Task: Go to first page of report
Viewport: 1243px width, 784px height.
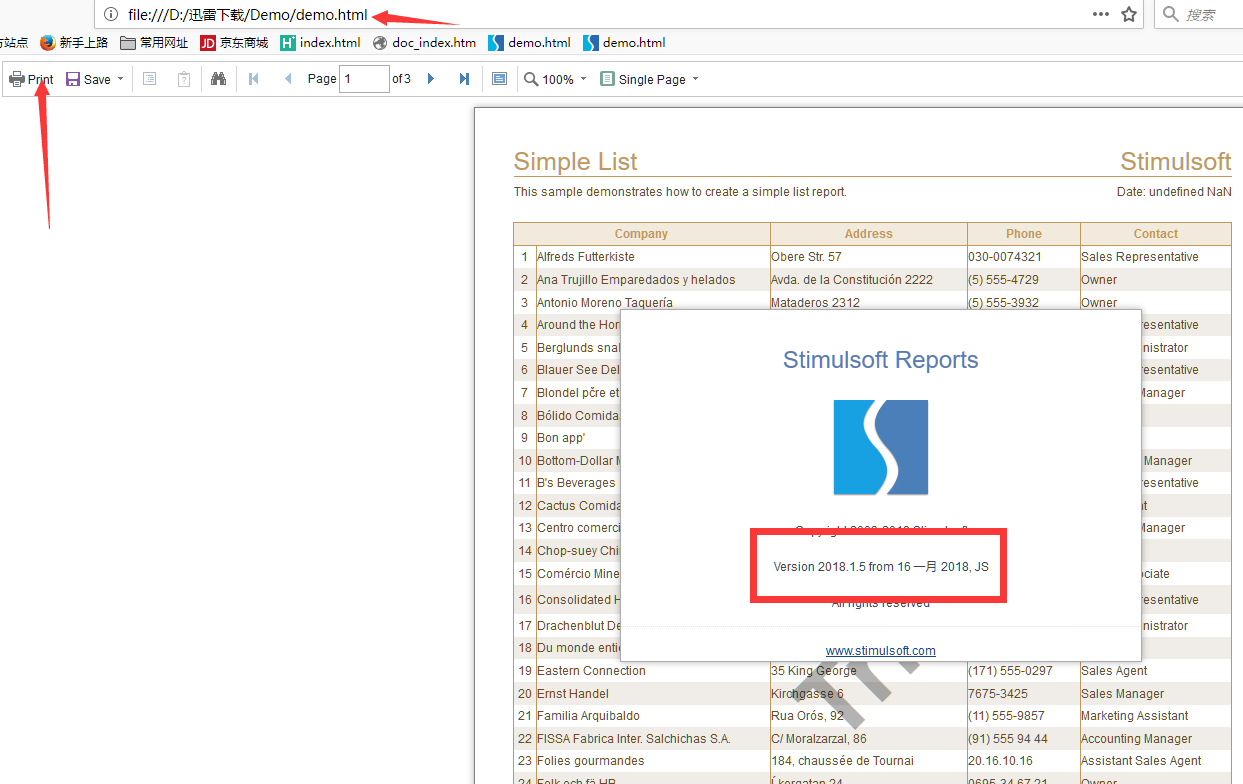Action: pyautogui.click(x=254, y=79)
